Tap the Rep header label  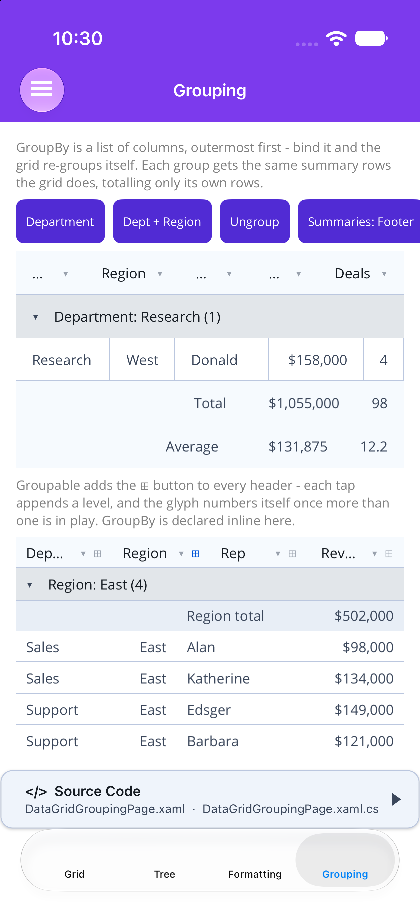(x=233, y=554)
